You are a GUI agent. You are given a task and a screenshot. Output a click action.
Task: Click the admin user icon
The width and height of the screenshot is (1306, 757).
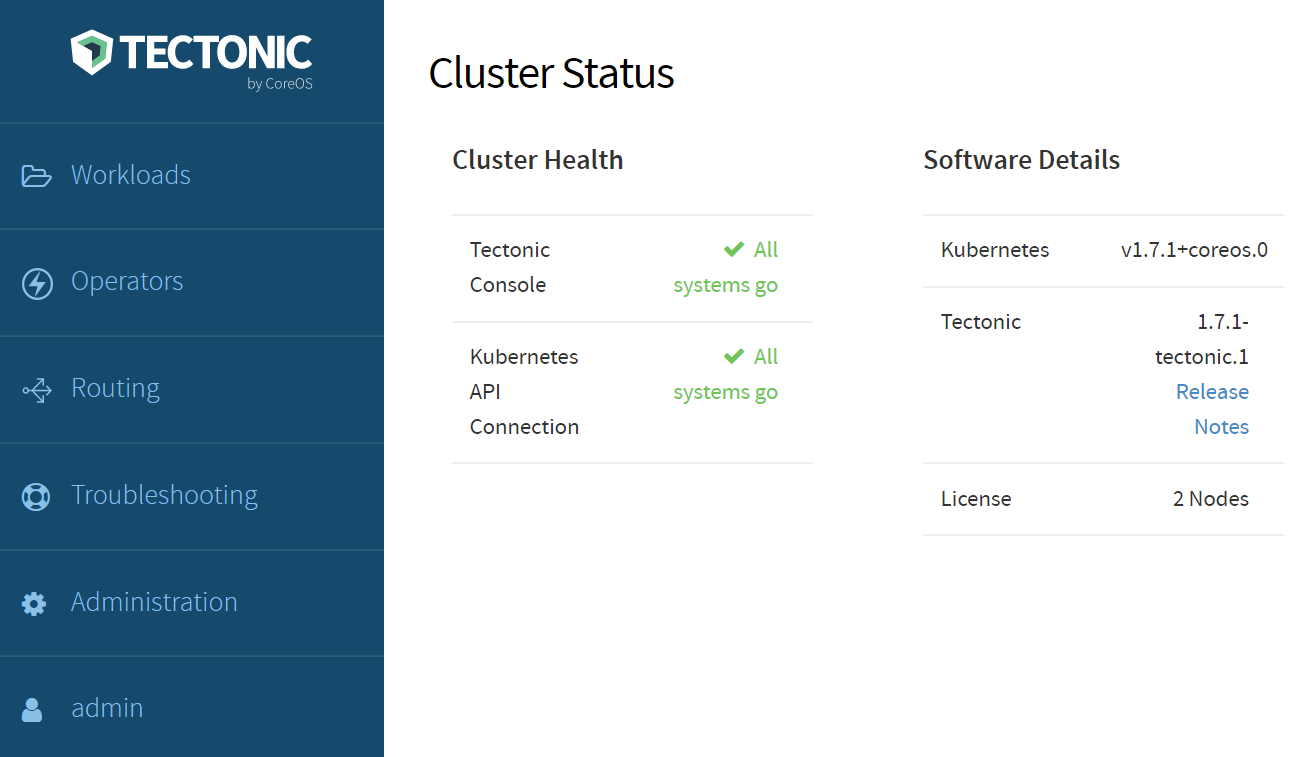[x=32, y=710]
